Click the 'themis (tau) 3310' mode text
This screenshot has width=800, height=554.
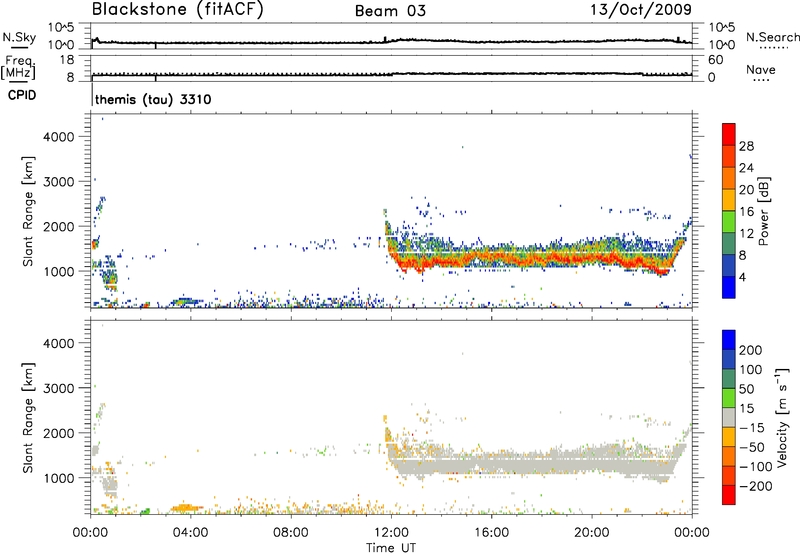pos(153,99)
